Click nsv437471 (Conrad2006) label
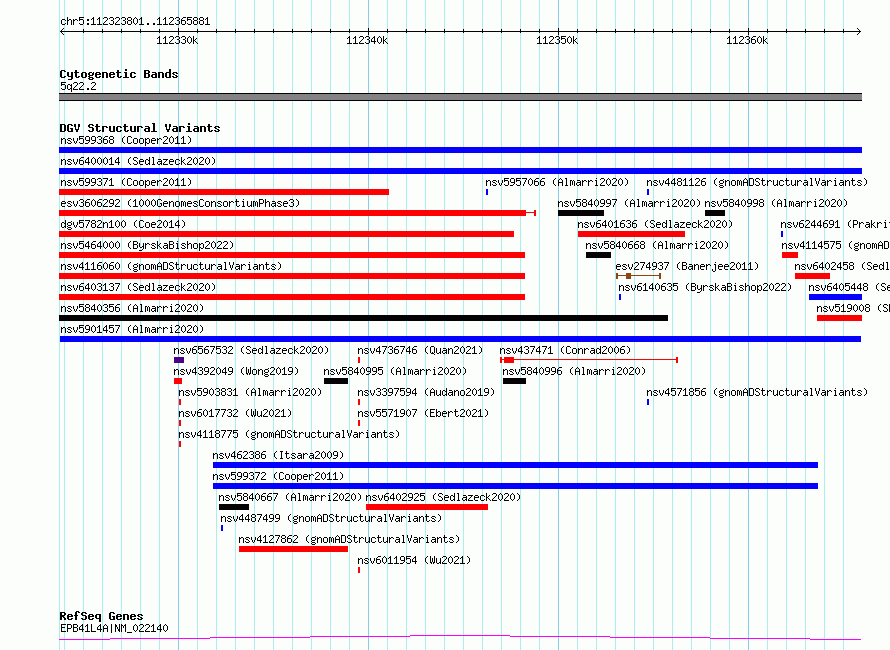 [x=565, y=350]
